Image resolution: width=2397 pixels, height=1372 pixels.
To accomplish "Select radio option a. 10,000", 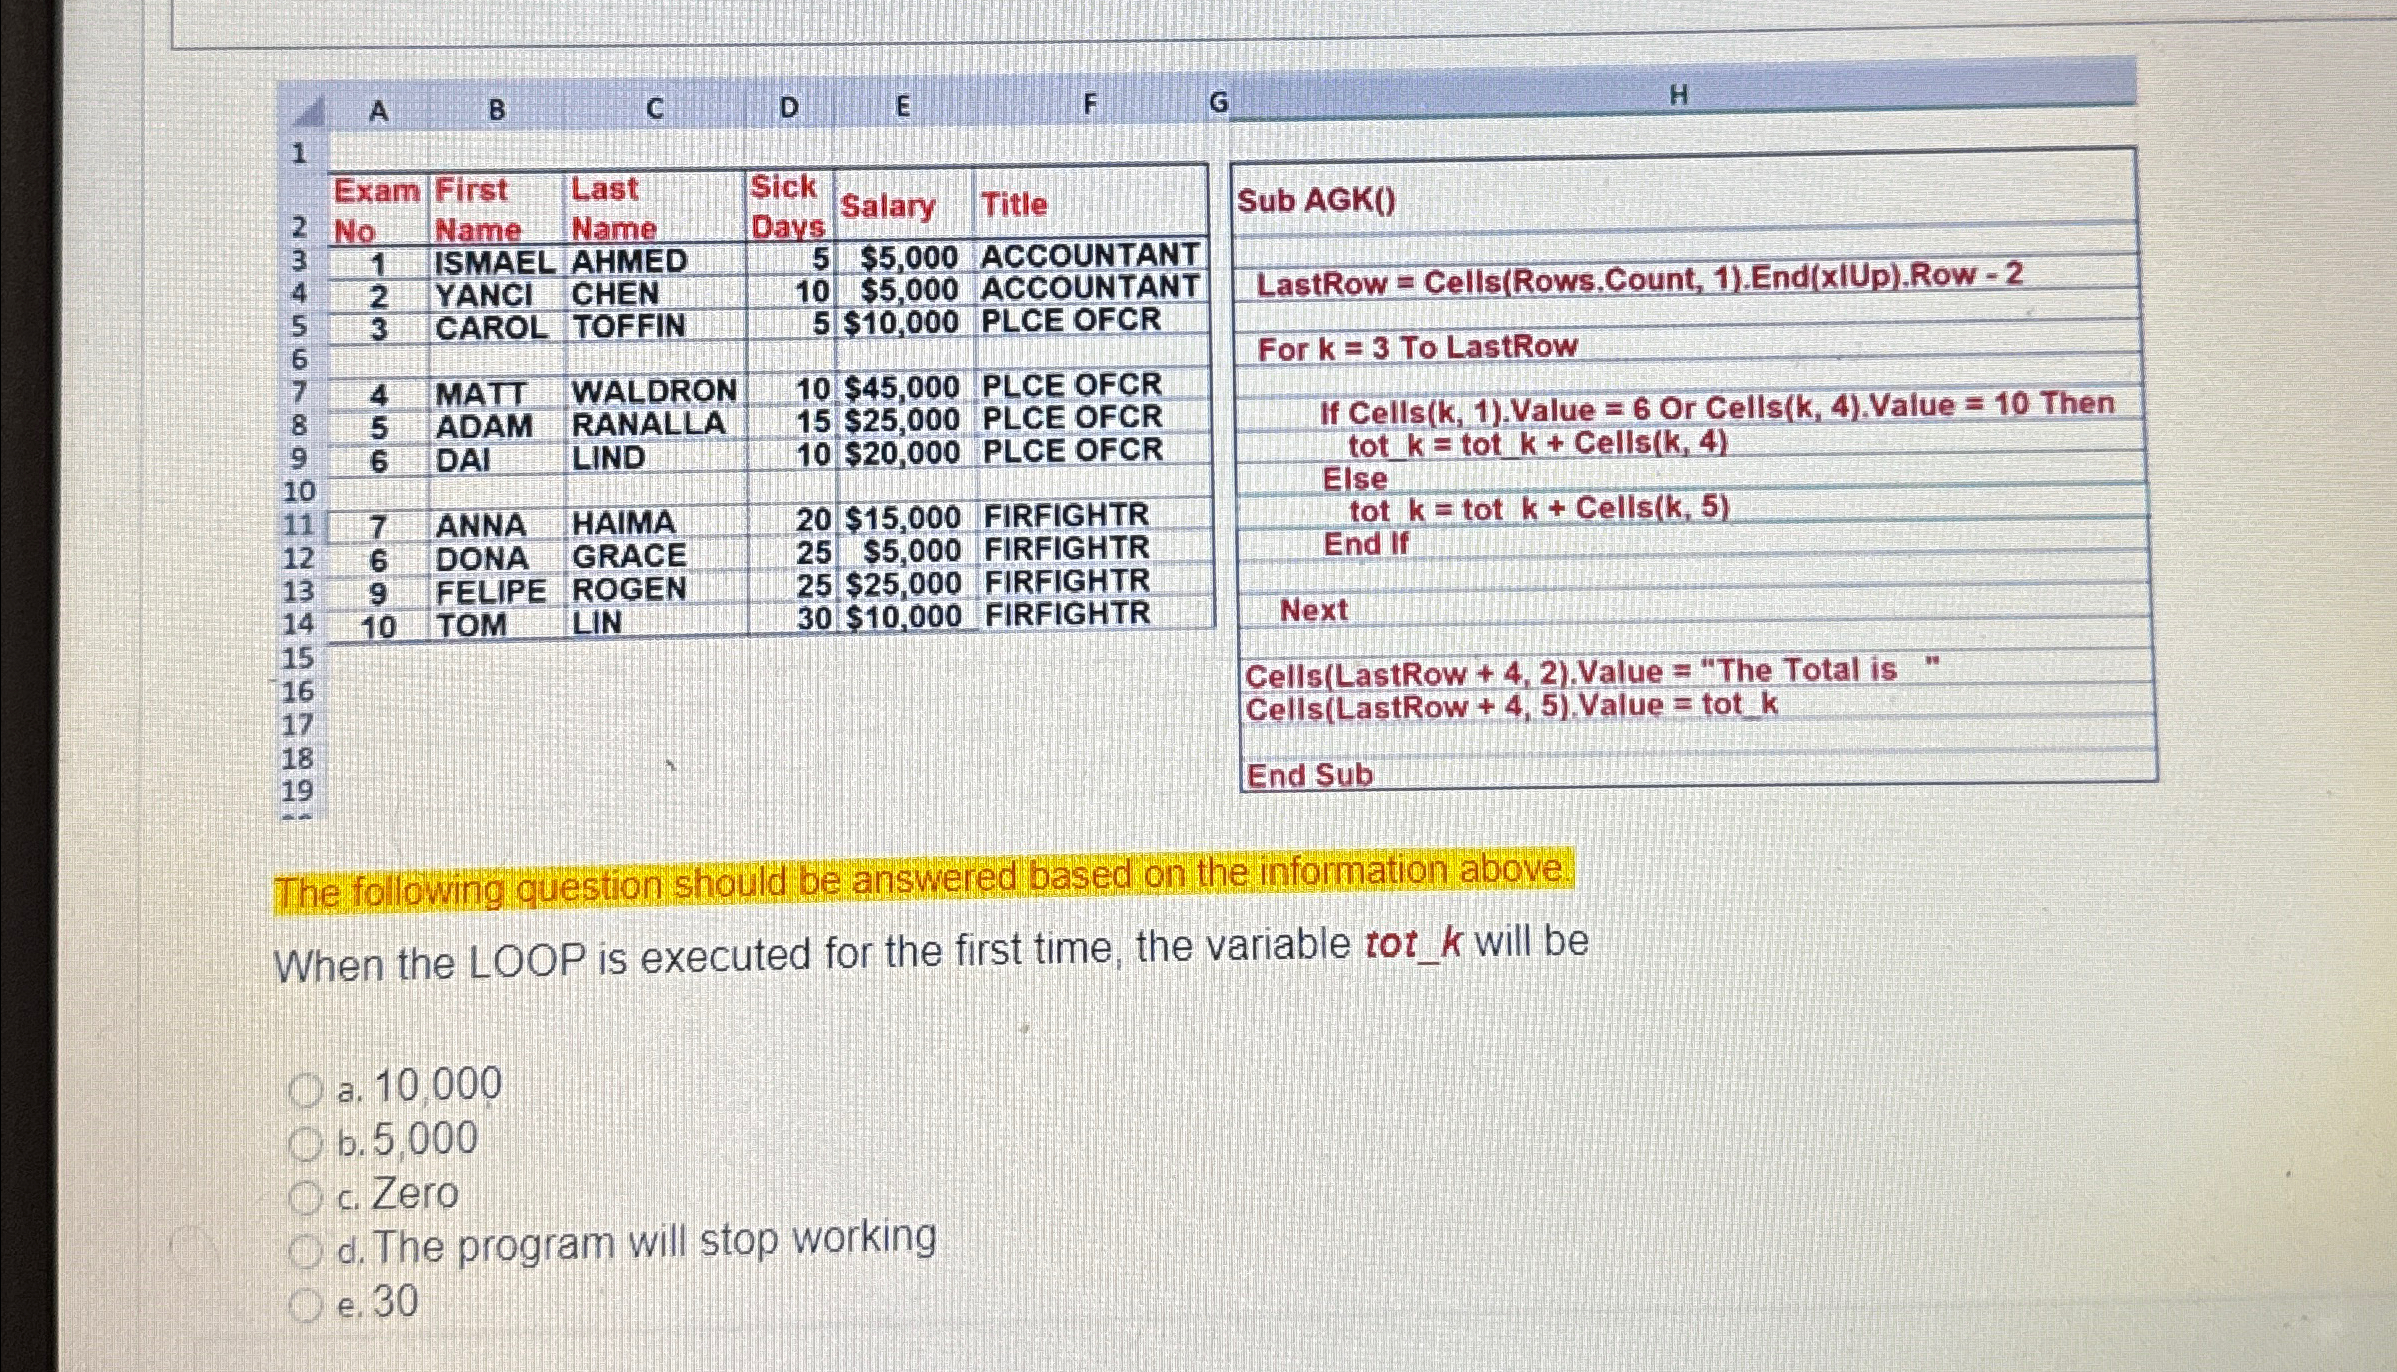I will [307, 1087].
